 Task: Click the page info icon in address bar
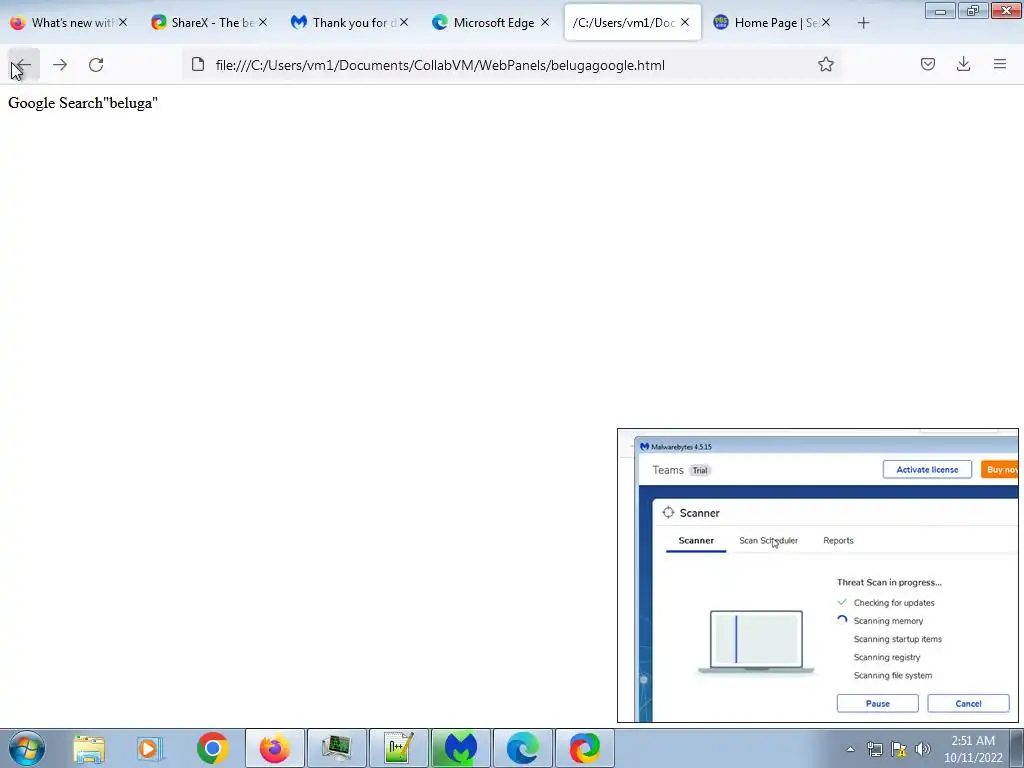point(198,65)
